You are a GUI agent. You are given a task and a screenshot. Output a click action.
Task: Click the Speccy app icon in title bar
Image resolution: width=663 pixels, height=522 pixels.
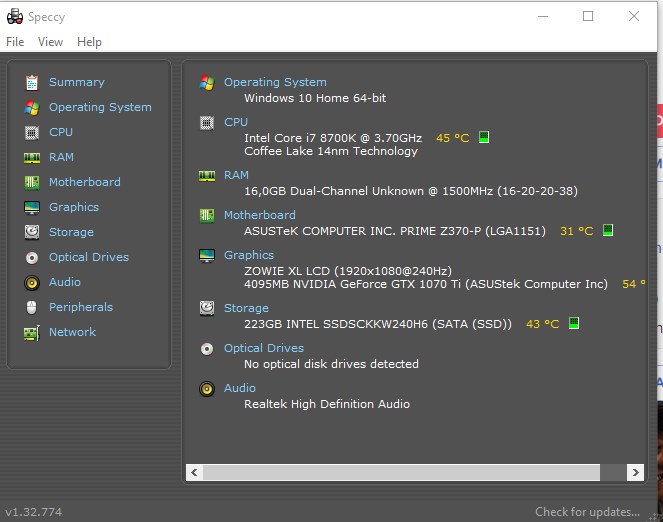click(14, 16)
